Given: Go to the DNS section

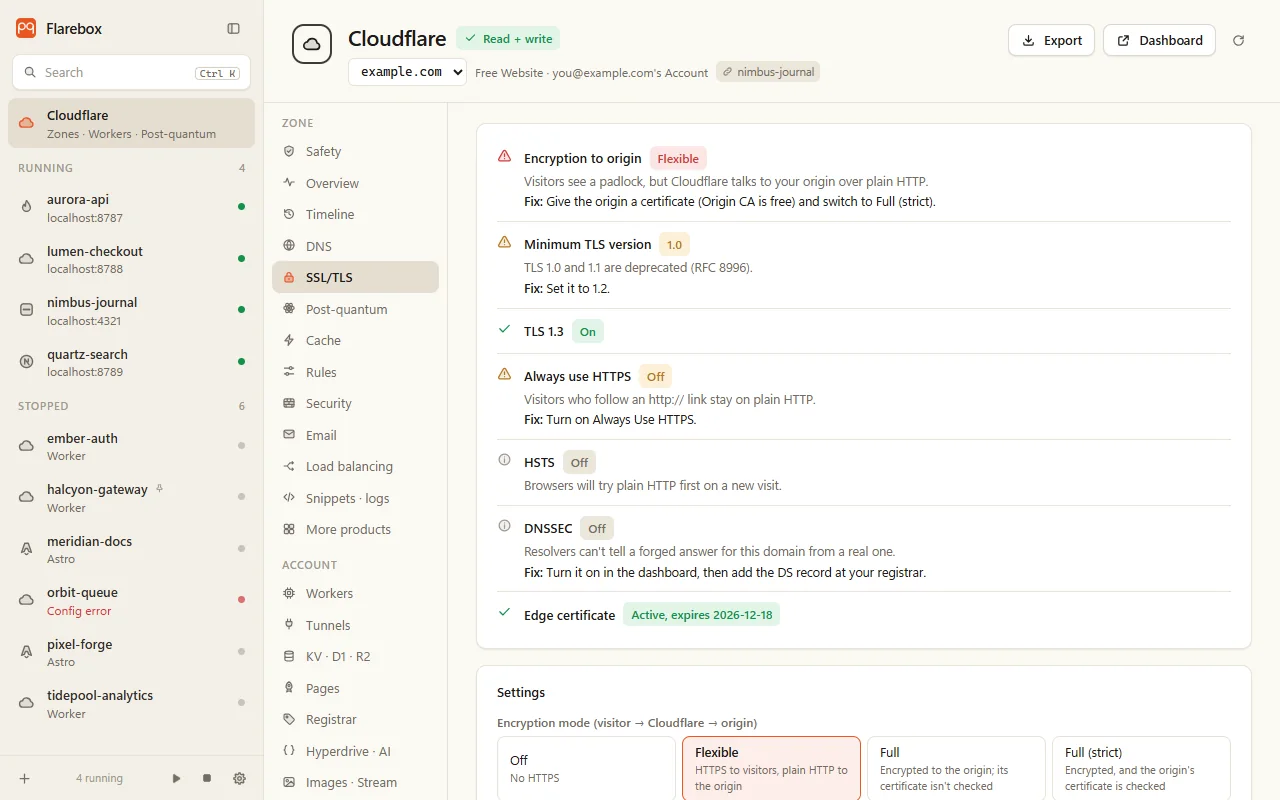Looking at the screenshot, I should [355, 246].
